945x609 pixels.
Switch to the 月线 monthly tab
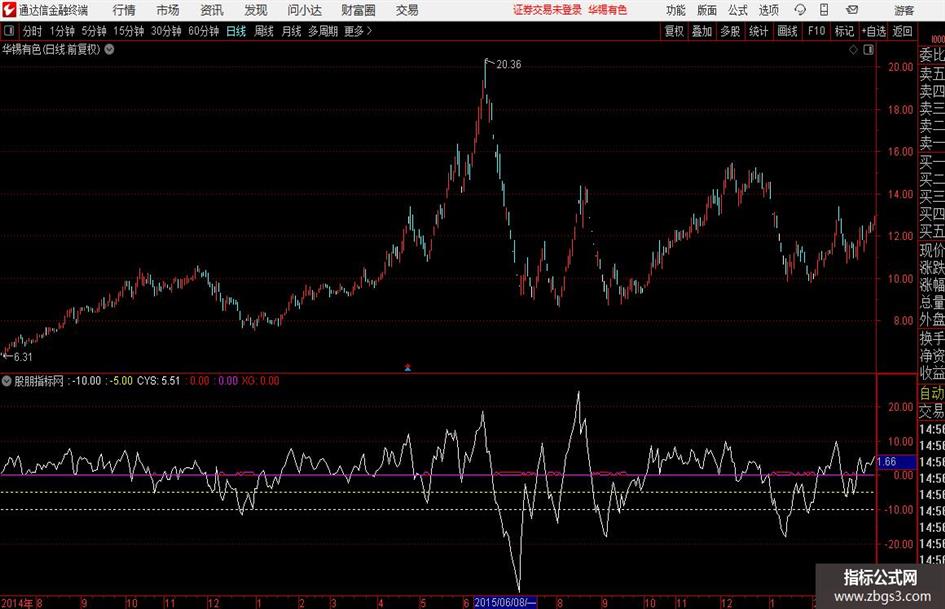click(x=292, y=31)
